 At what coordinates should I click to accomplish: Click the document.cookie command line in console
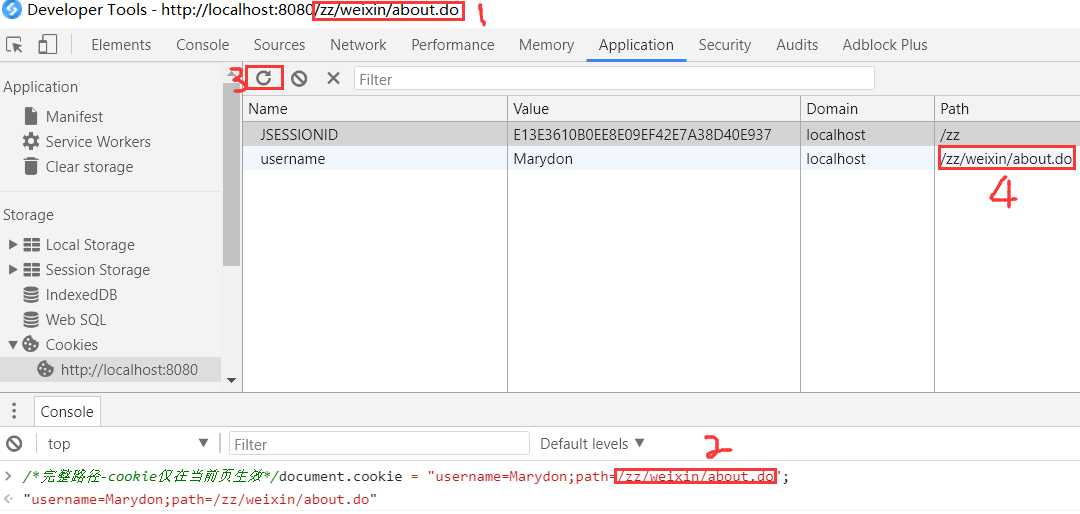click(406, 476)
